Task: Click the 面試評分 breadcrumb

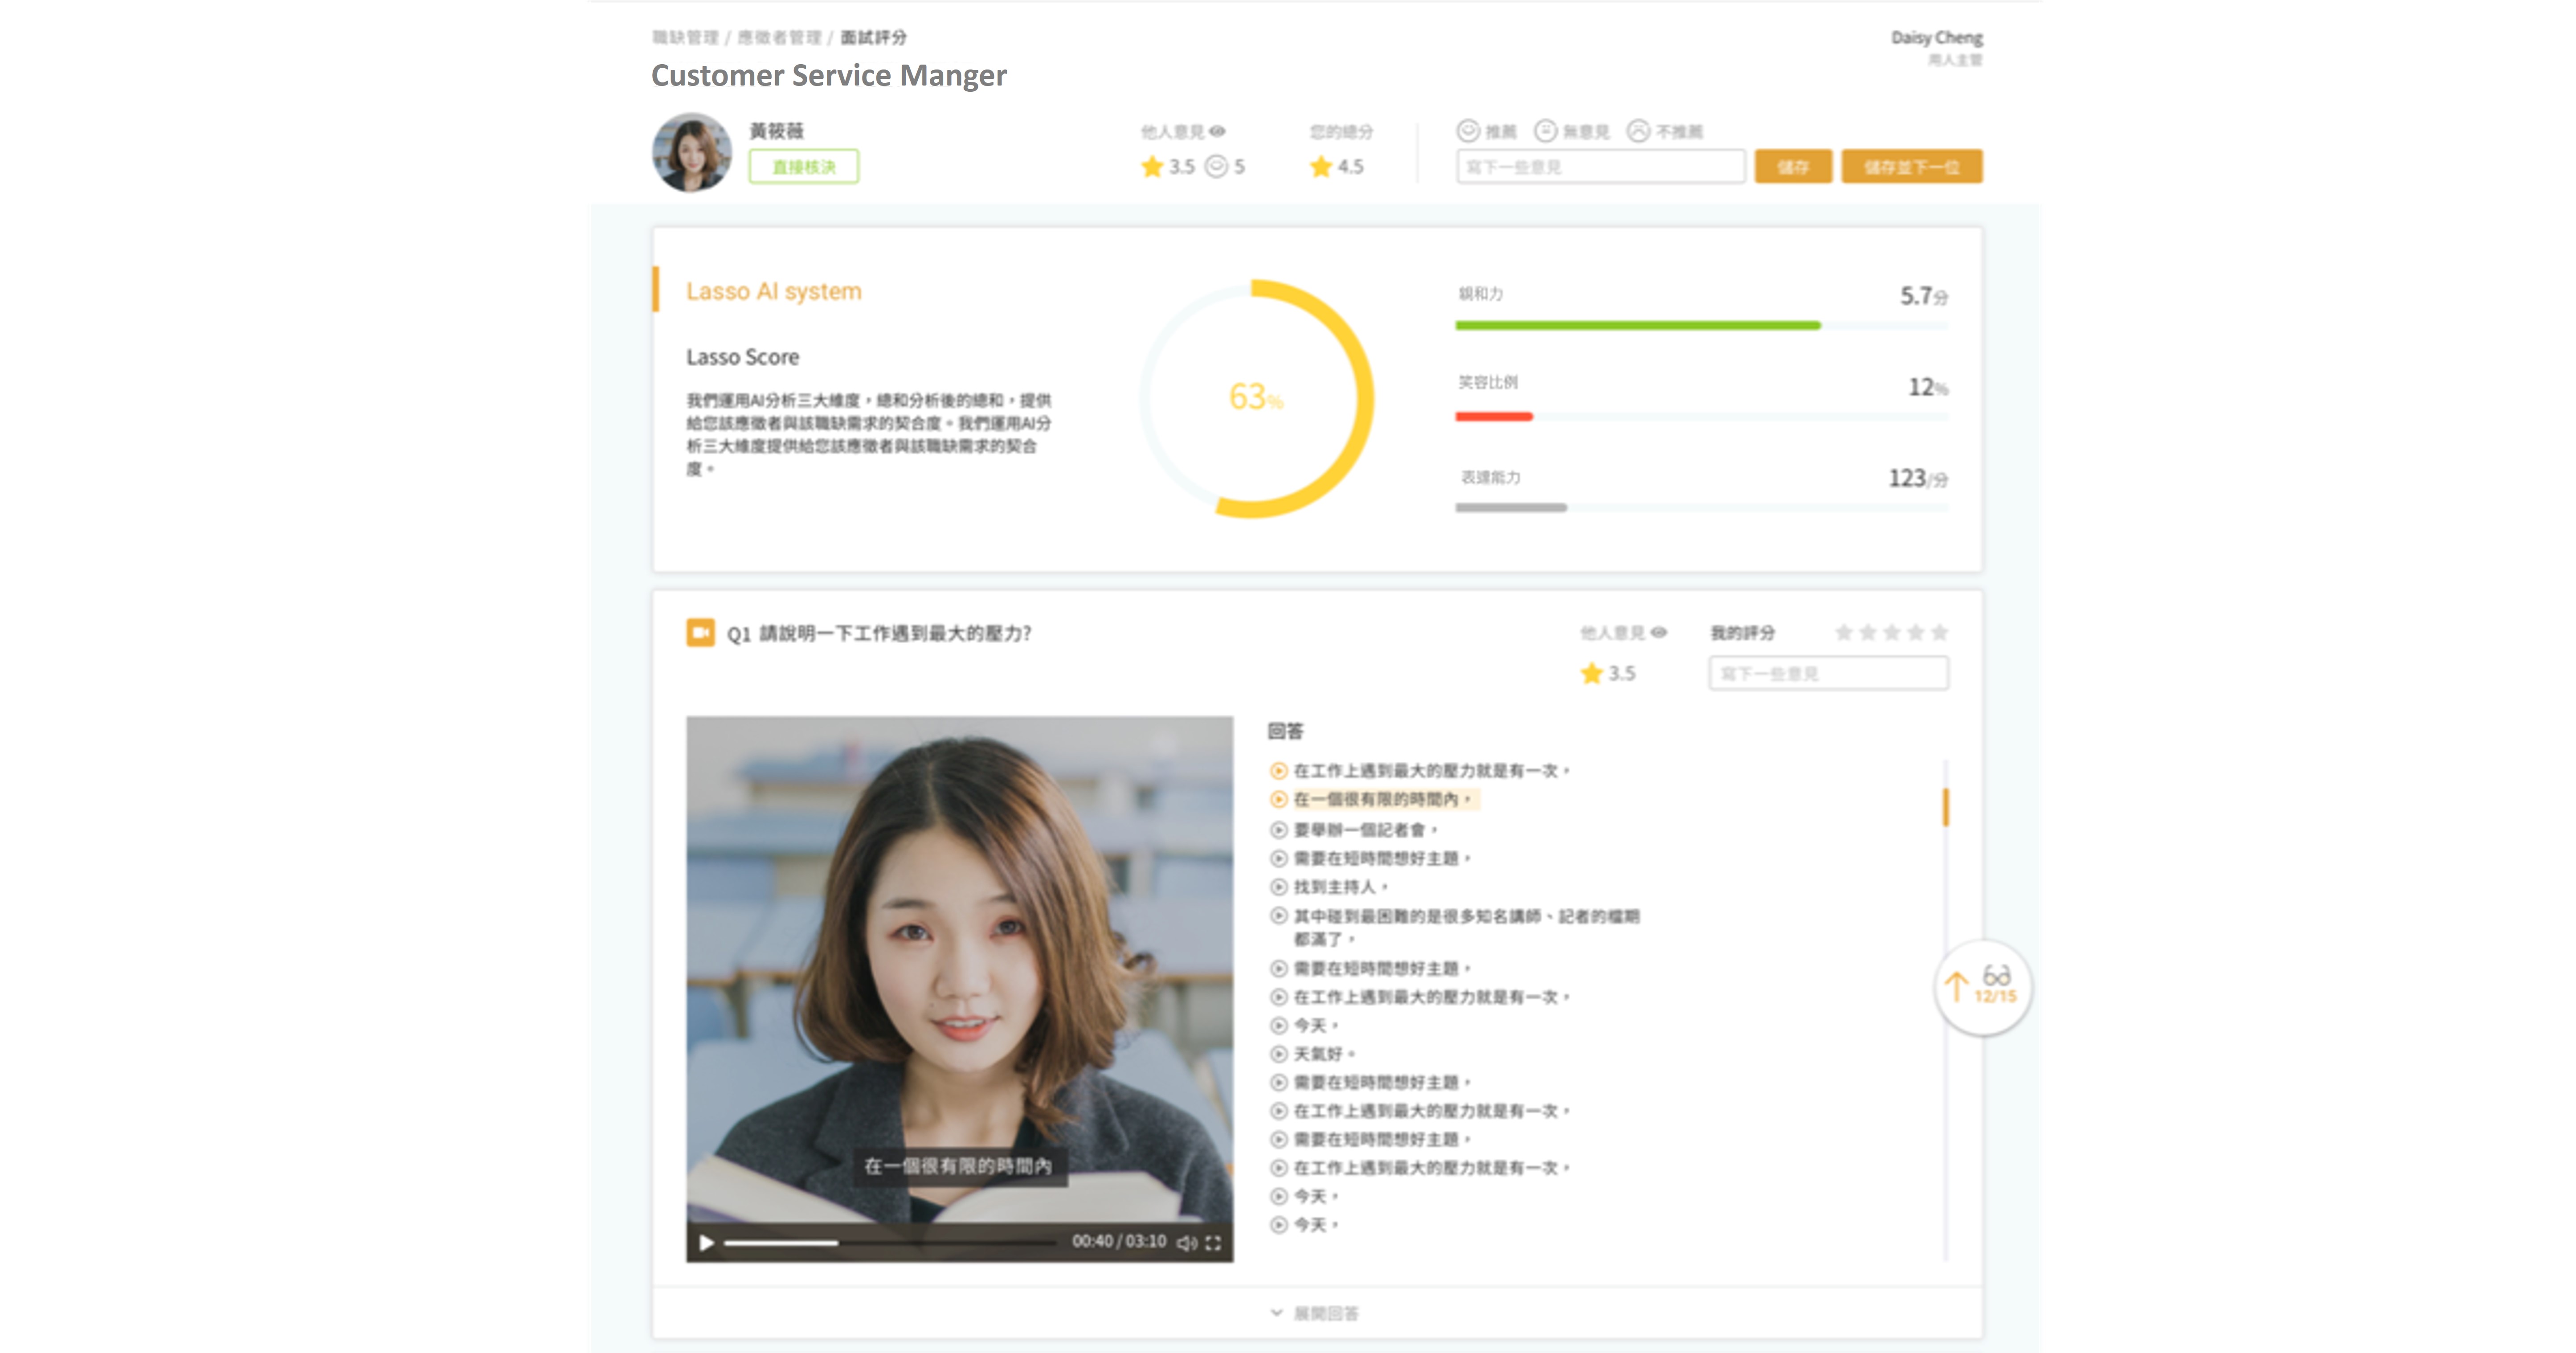Action: (873, 37)
